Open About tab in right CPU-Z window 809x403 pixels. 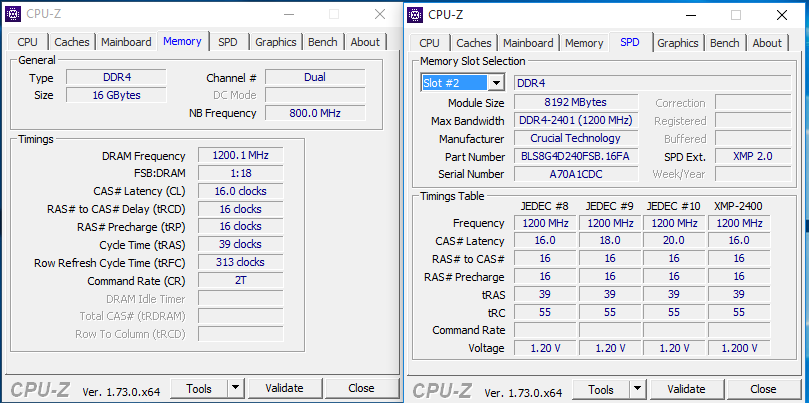click(767, 43)
